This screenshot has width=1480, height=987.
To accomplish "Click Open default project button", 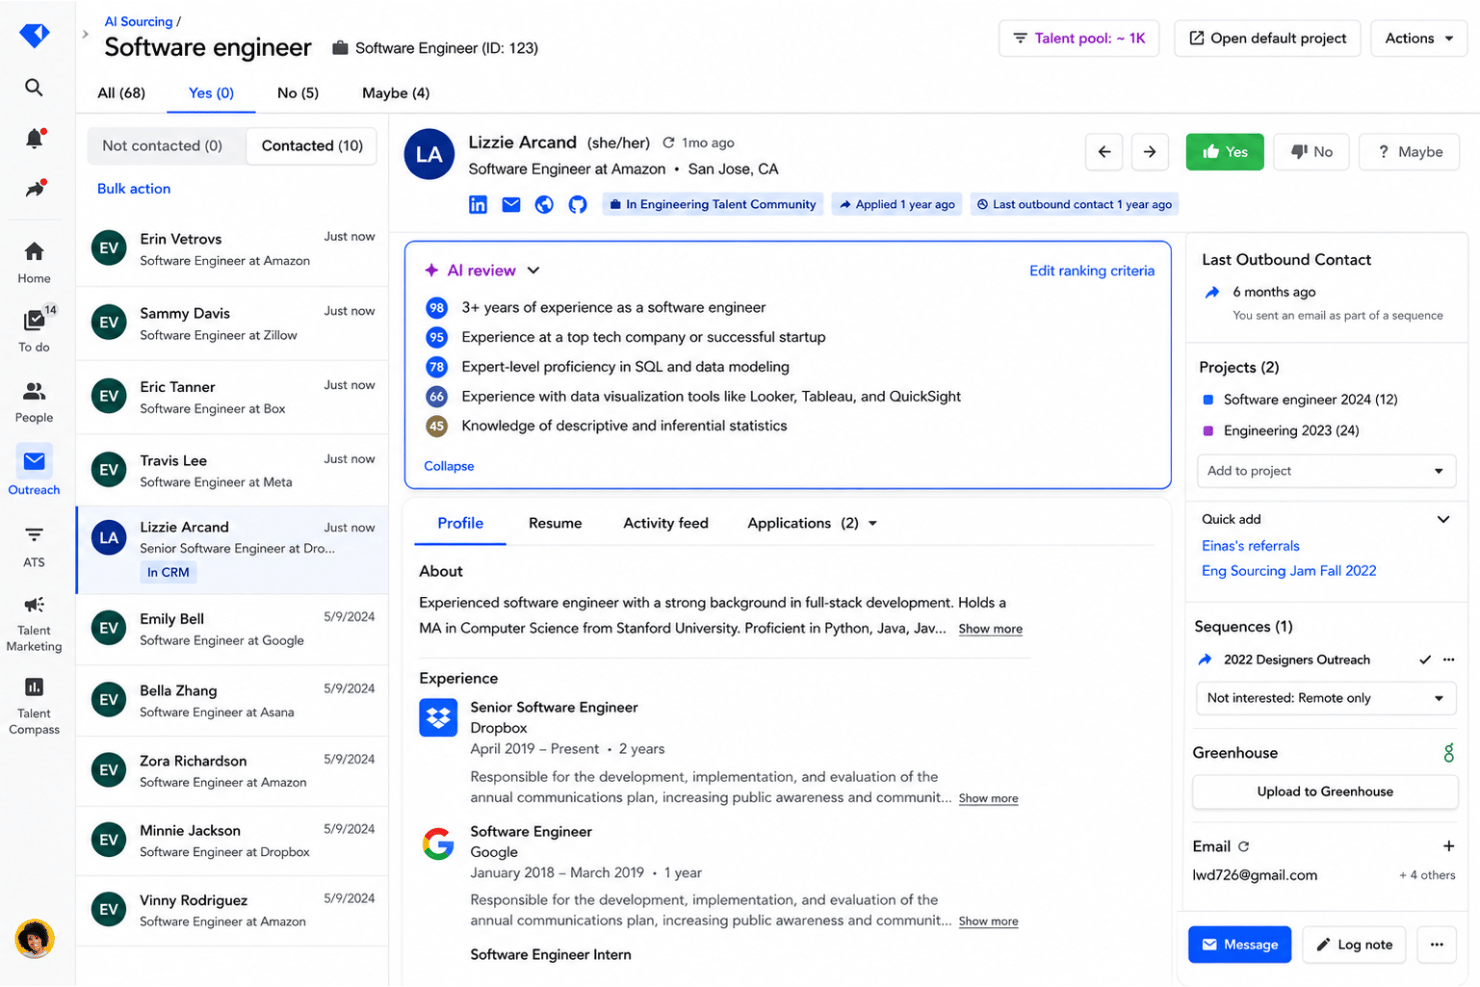I will pyautogui.click(x=1267, y=38).
